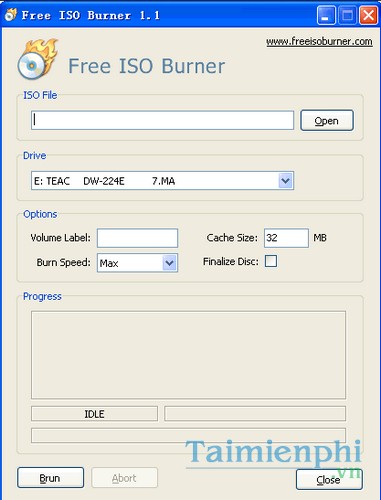The width and height of the screenshot is (381, 500).
Task: Open the Burn Speed dropdown set to Max
Action: pyautogui.click(x=137, y=263)
